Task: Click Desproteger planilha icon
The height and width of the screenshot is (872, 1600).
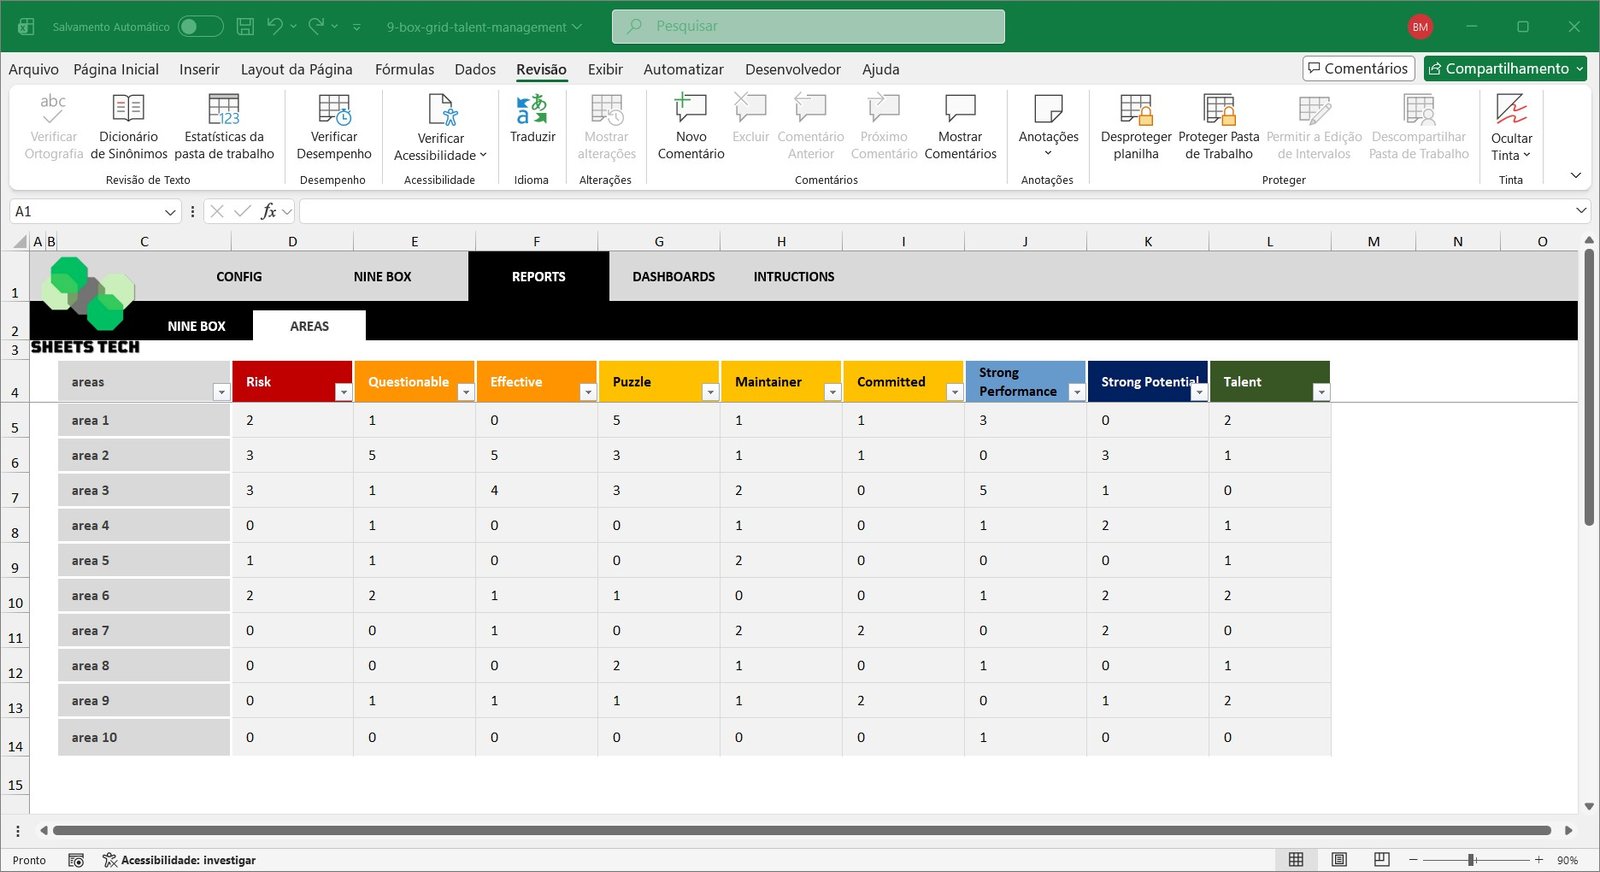Action: pos(1136,108)
